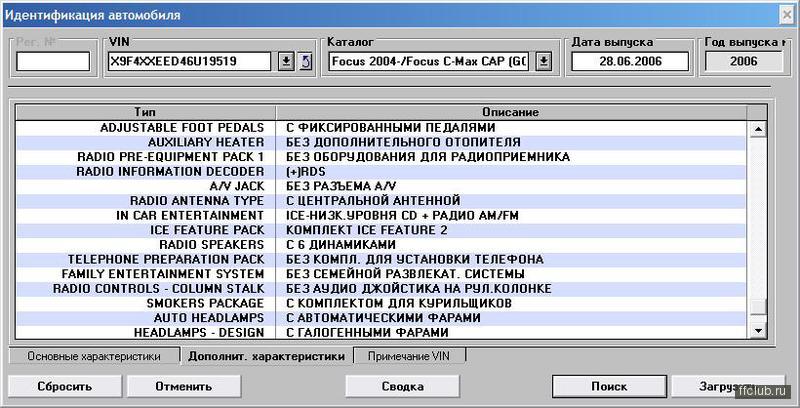Open the Примечание VIN tab

[x=409, y=356]
